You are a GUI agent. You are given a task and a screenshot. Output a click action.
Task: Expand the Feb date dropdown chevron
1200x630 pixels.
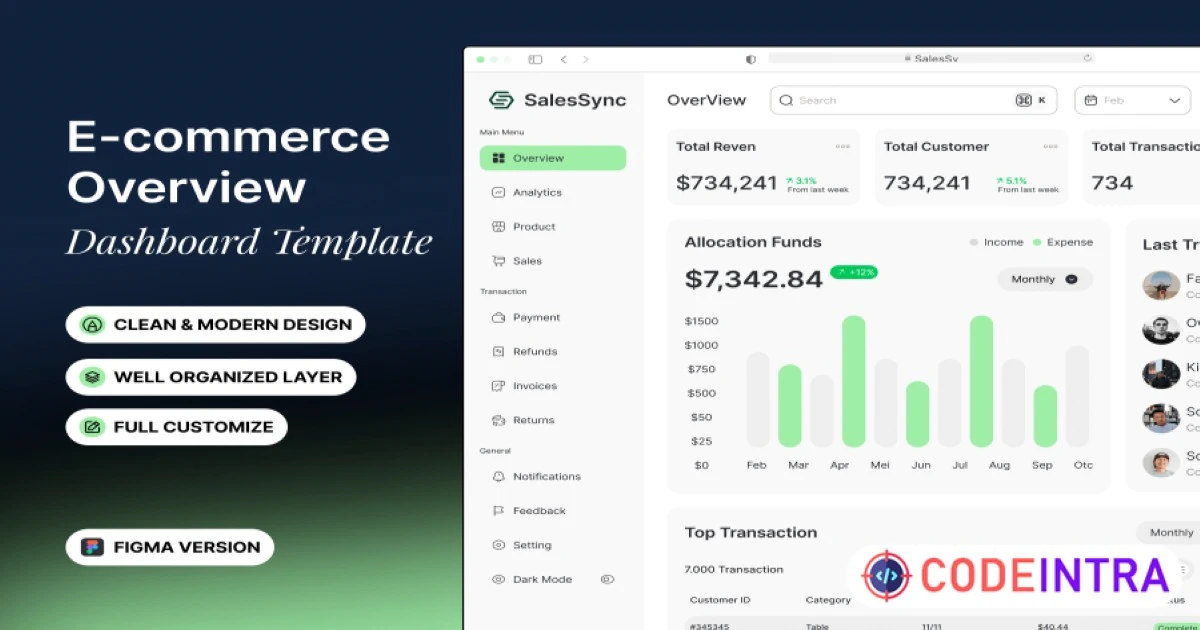[1175, 101]
